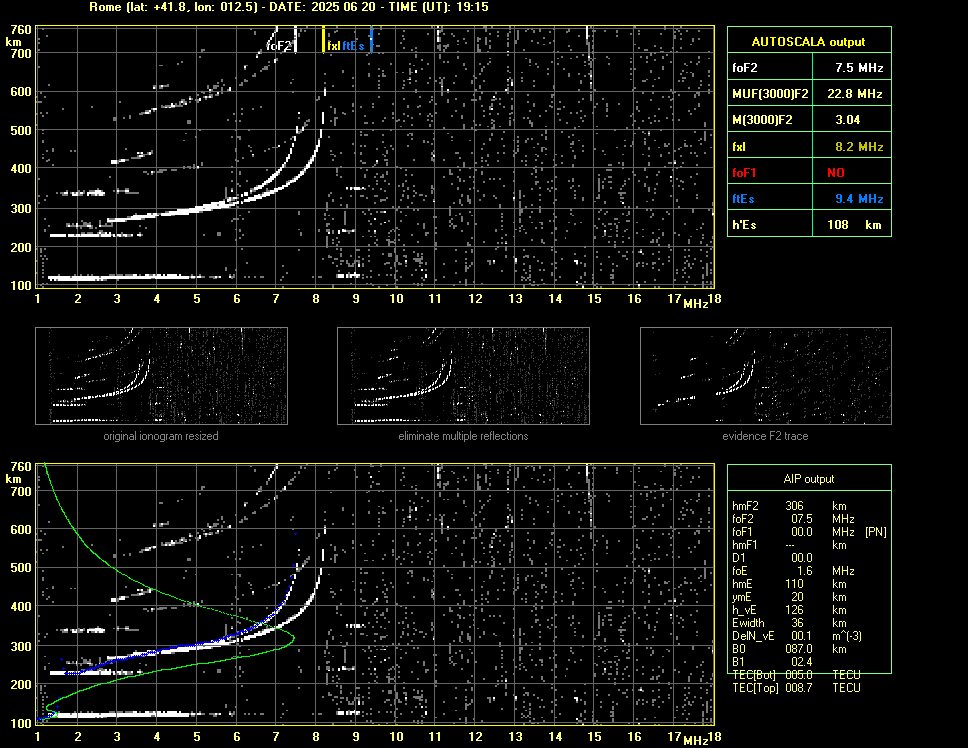The image size is (968, 748).
Task: Click the hmE 110 km row
Action: pyautogui.click(x=789, y=584)
